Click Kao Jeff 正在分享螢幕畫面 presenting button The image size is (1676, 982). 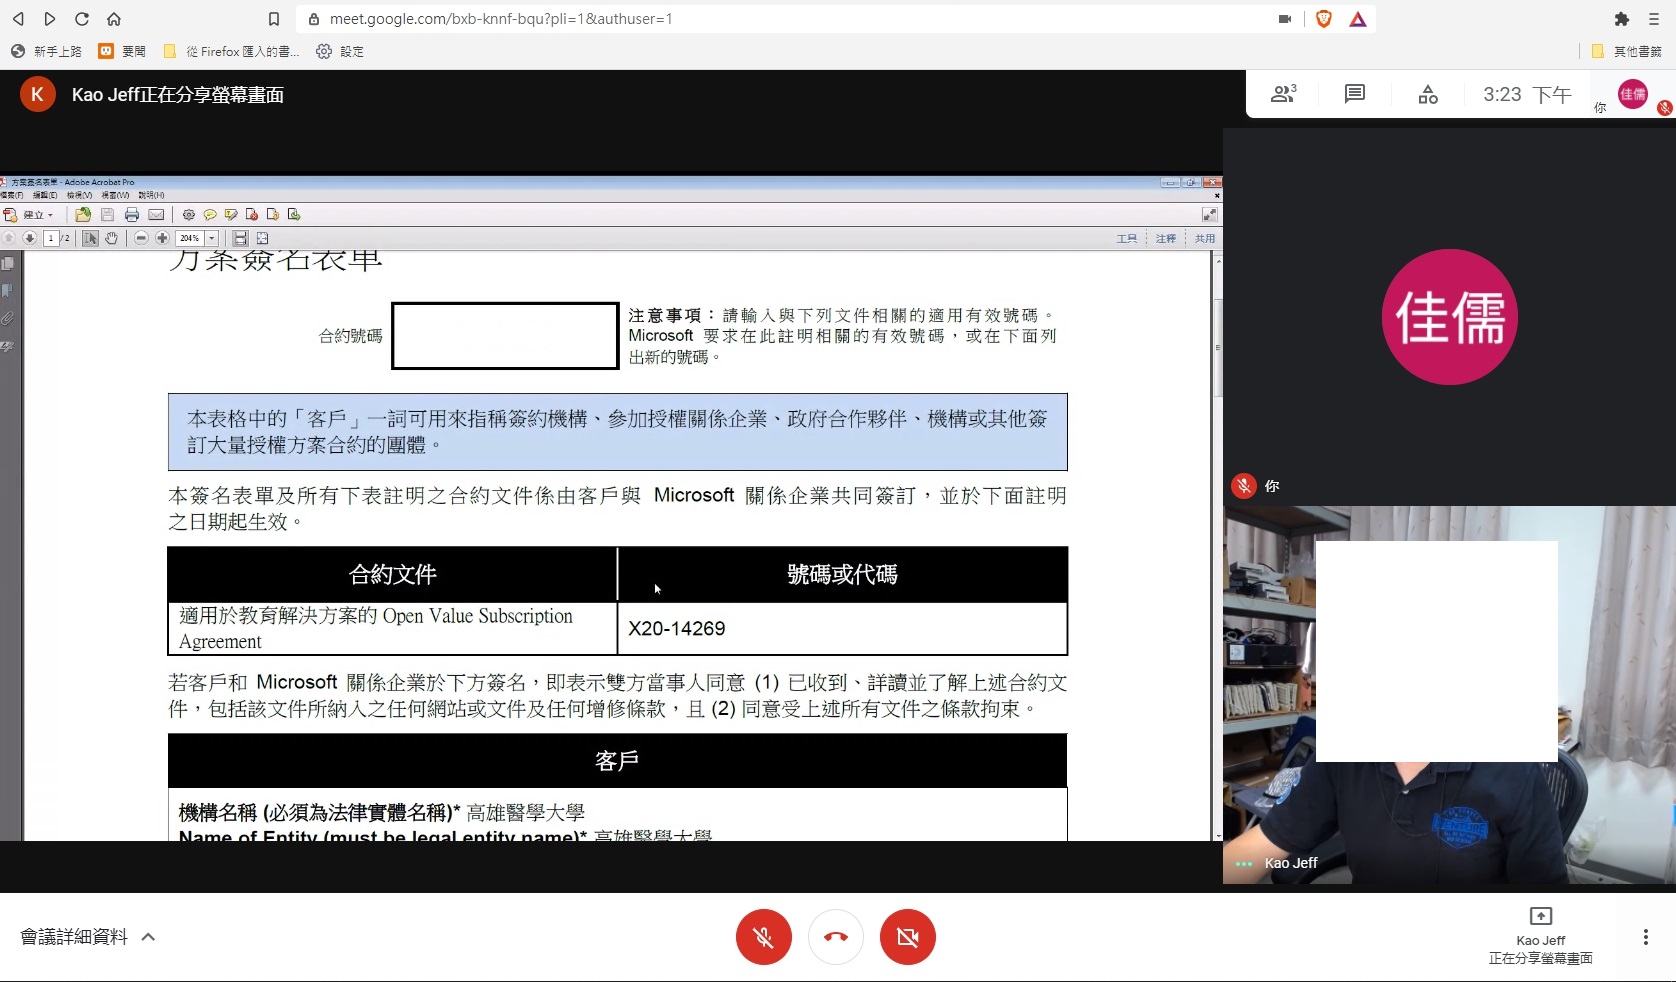click(x=1540, y=936)
